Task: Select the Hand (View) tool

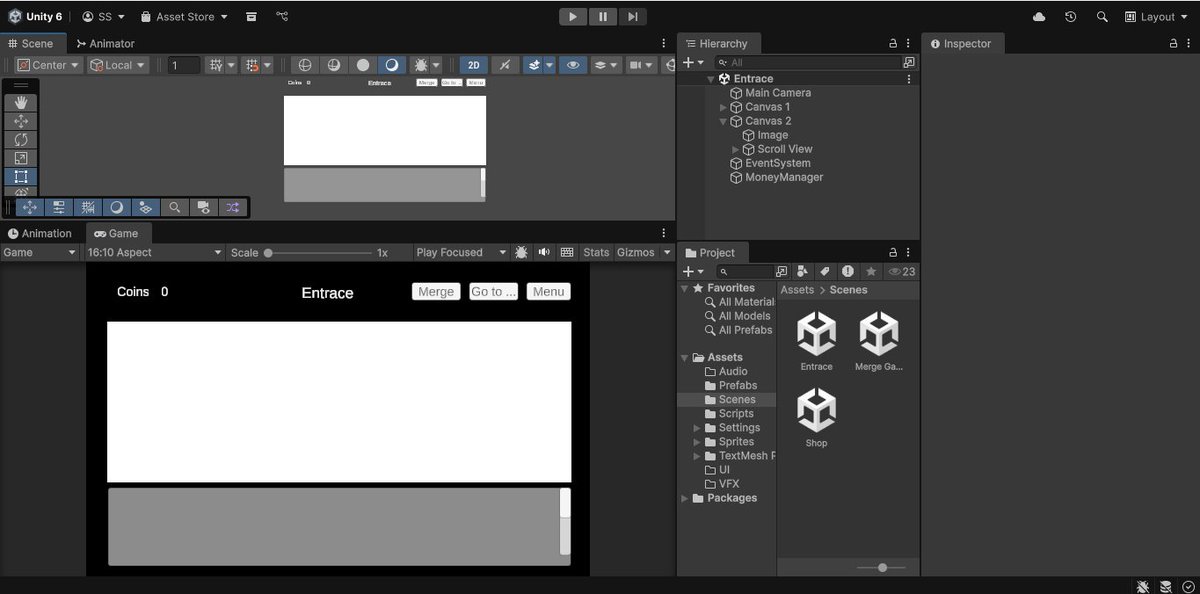Action: 21,102
